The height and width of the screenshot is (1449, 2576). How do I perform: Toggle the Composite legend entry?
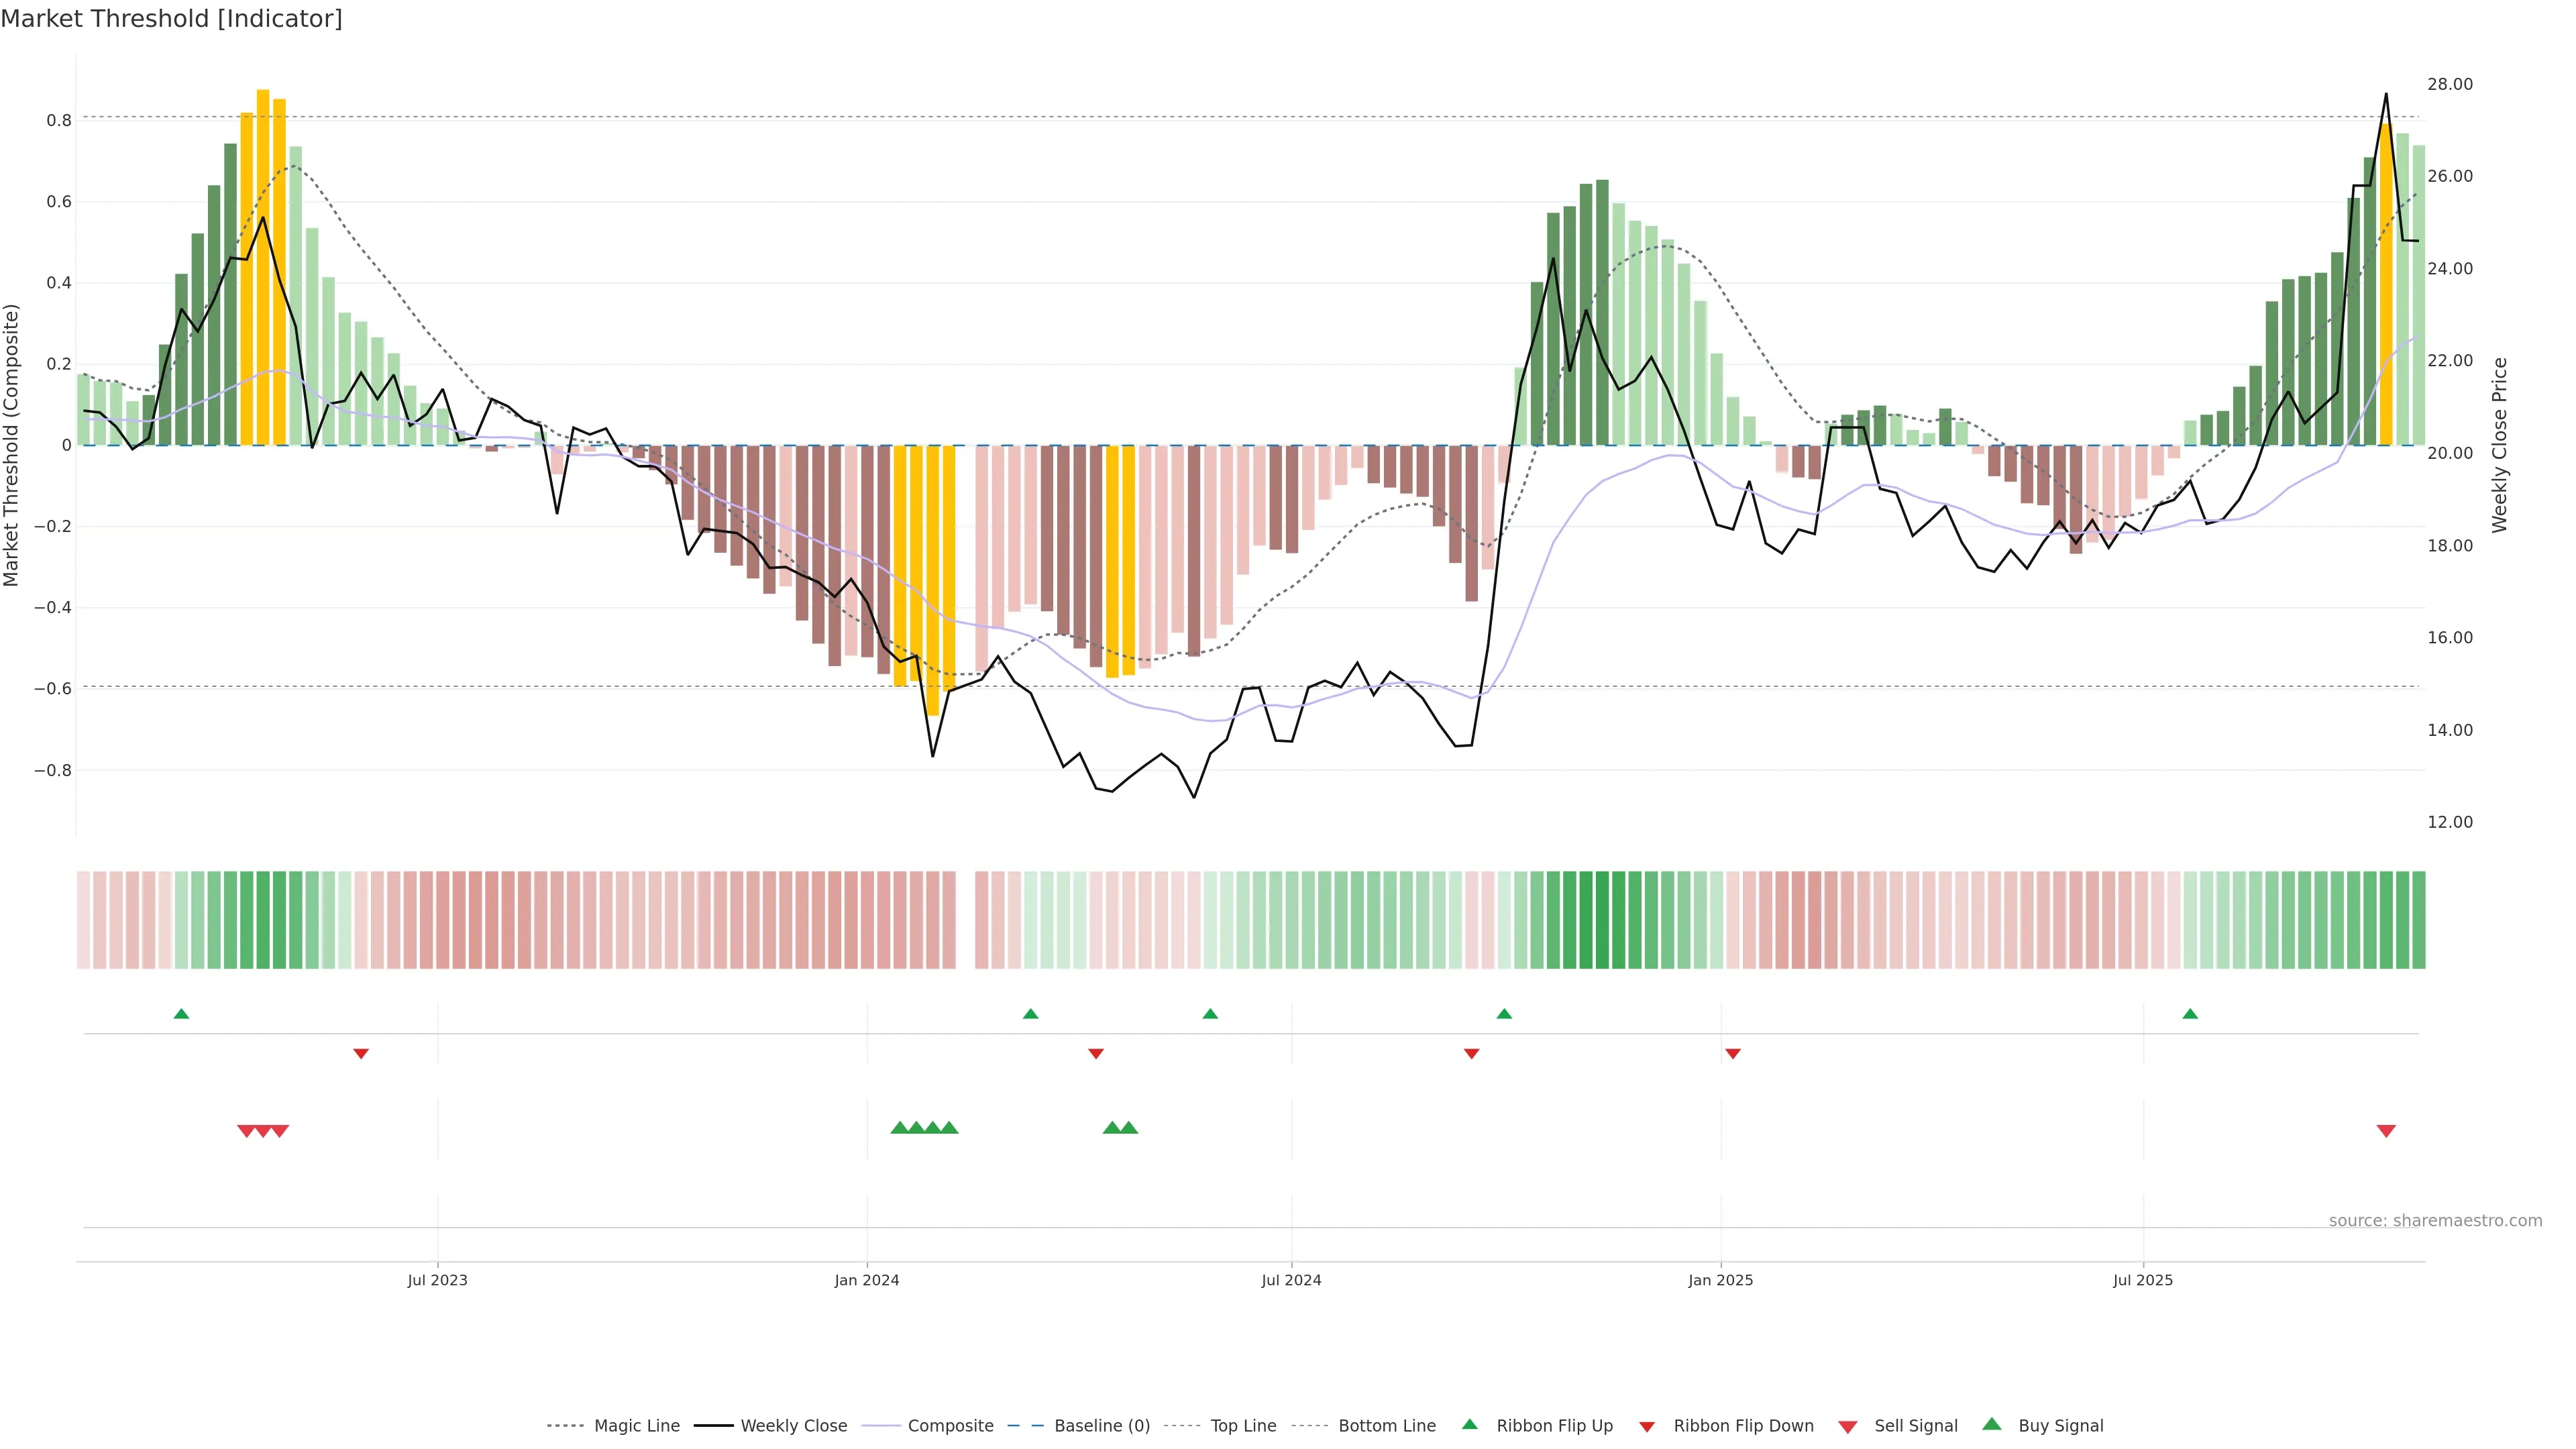point(950,1426)
